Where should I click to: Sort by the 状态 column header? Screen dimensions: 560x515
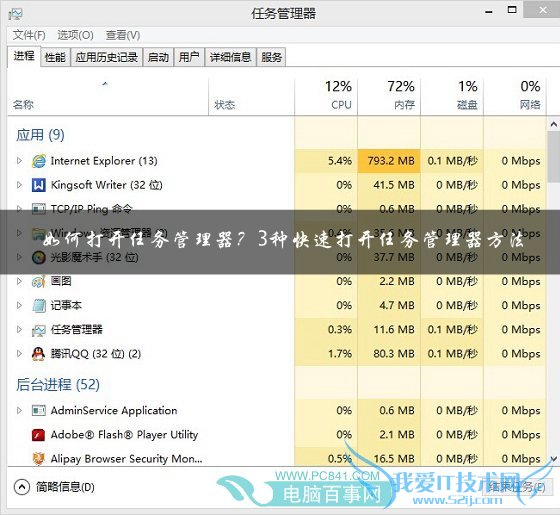(251, 96)
